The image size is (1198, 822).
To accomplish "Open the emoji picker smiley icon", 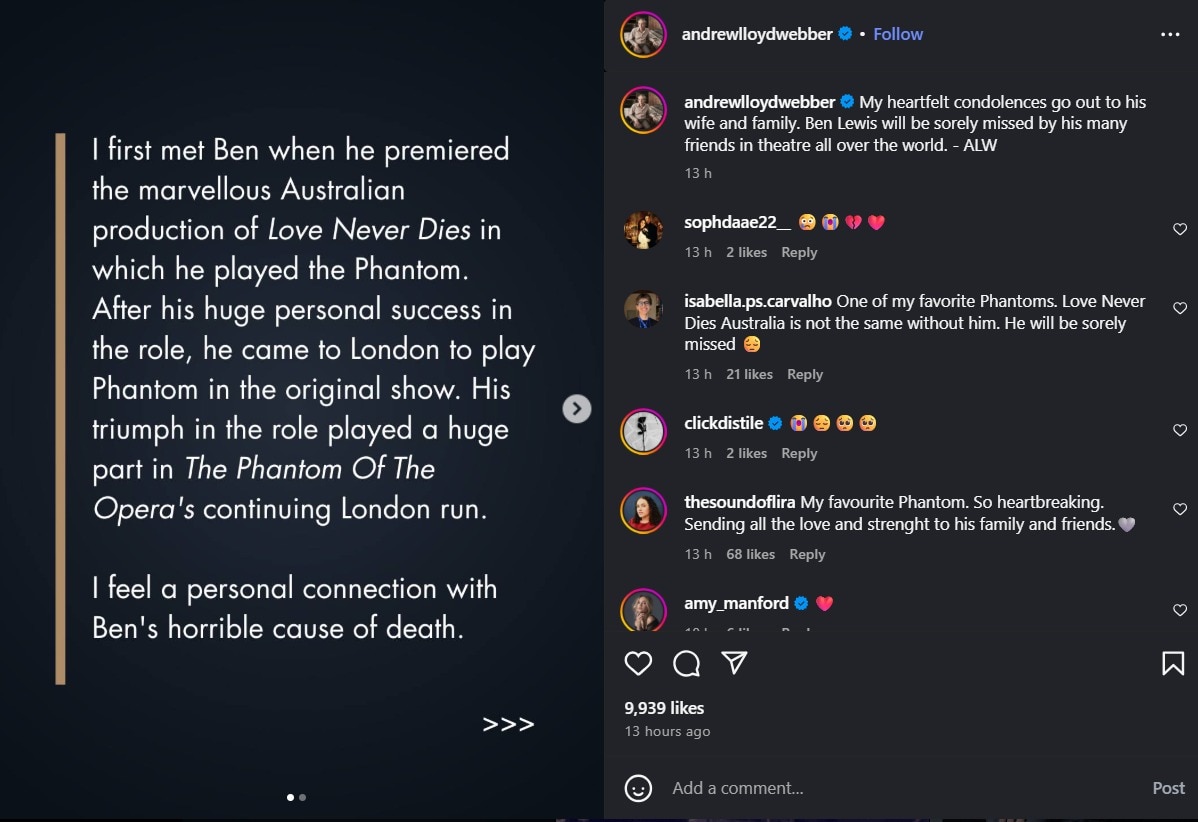I will (638, 788).
